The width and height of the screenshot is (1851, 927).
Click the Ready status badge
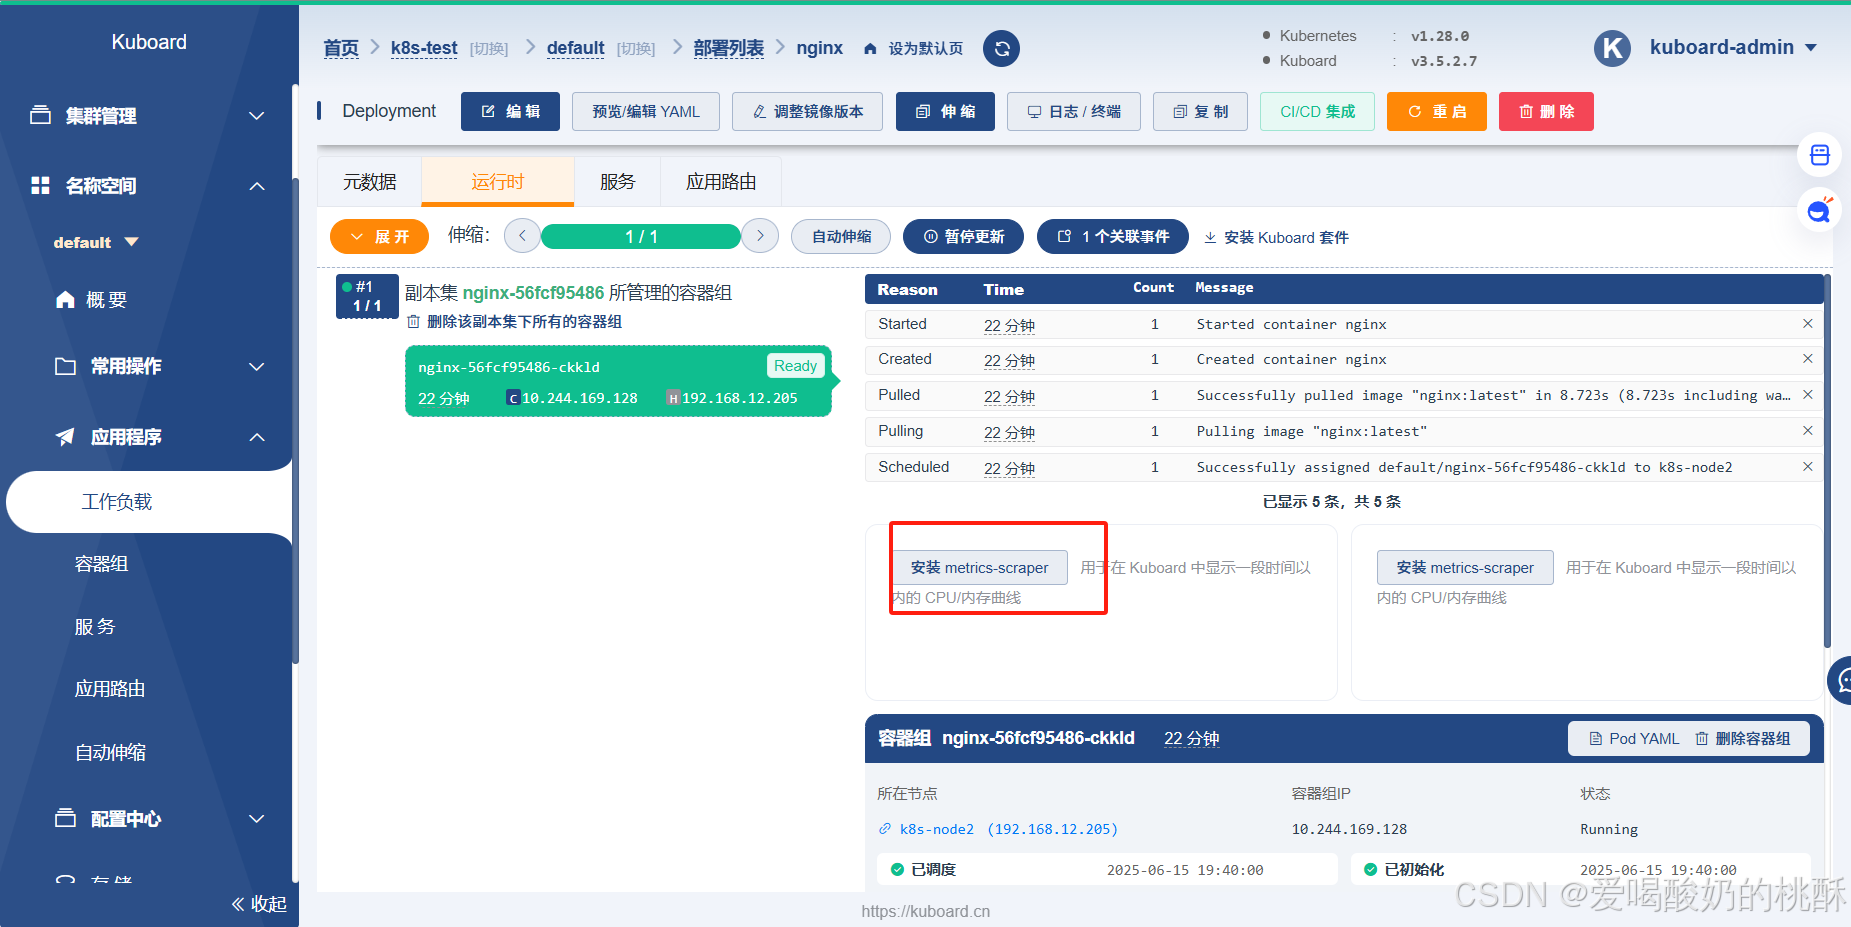[795, 366]
